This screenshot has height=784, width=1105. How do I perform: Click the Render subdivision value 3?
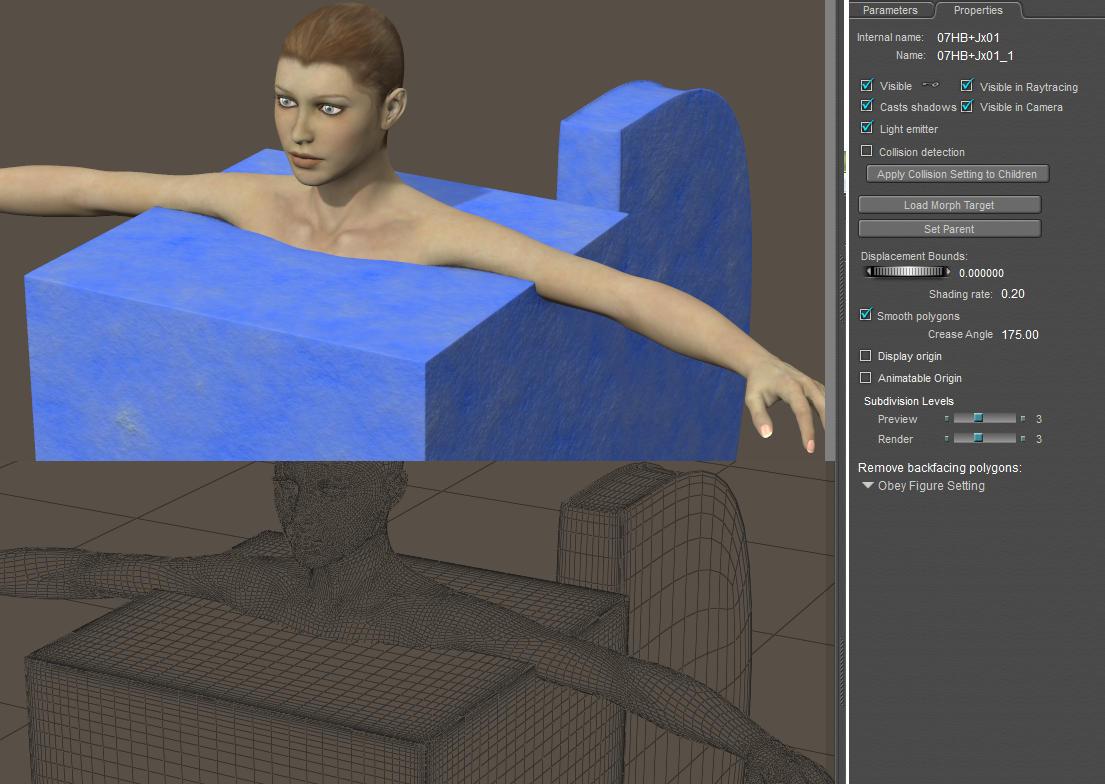coord(1039,439)
